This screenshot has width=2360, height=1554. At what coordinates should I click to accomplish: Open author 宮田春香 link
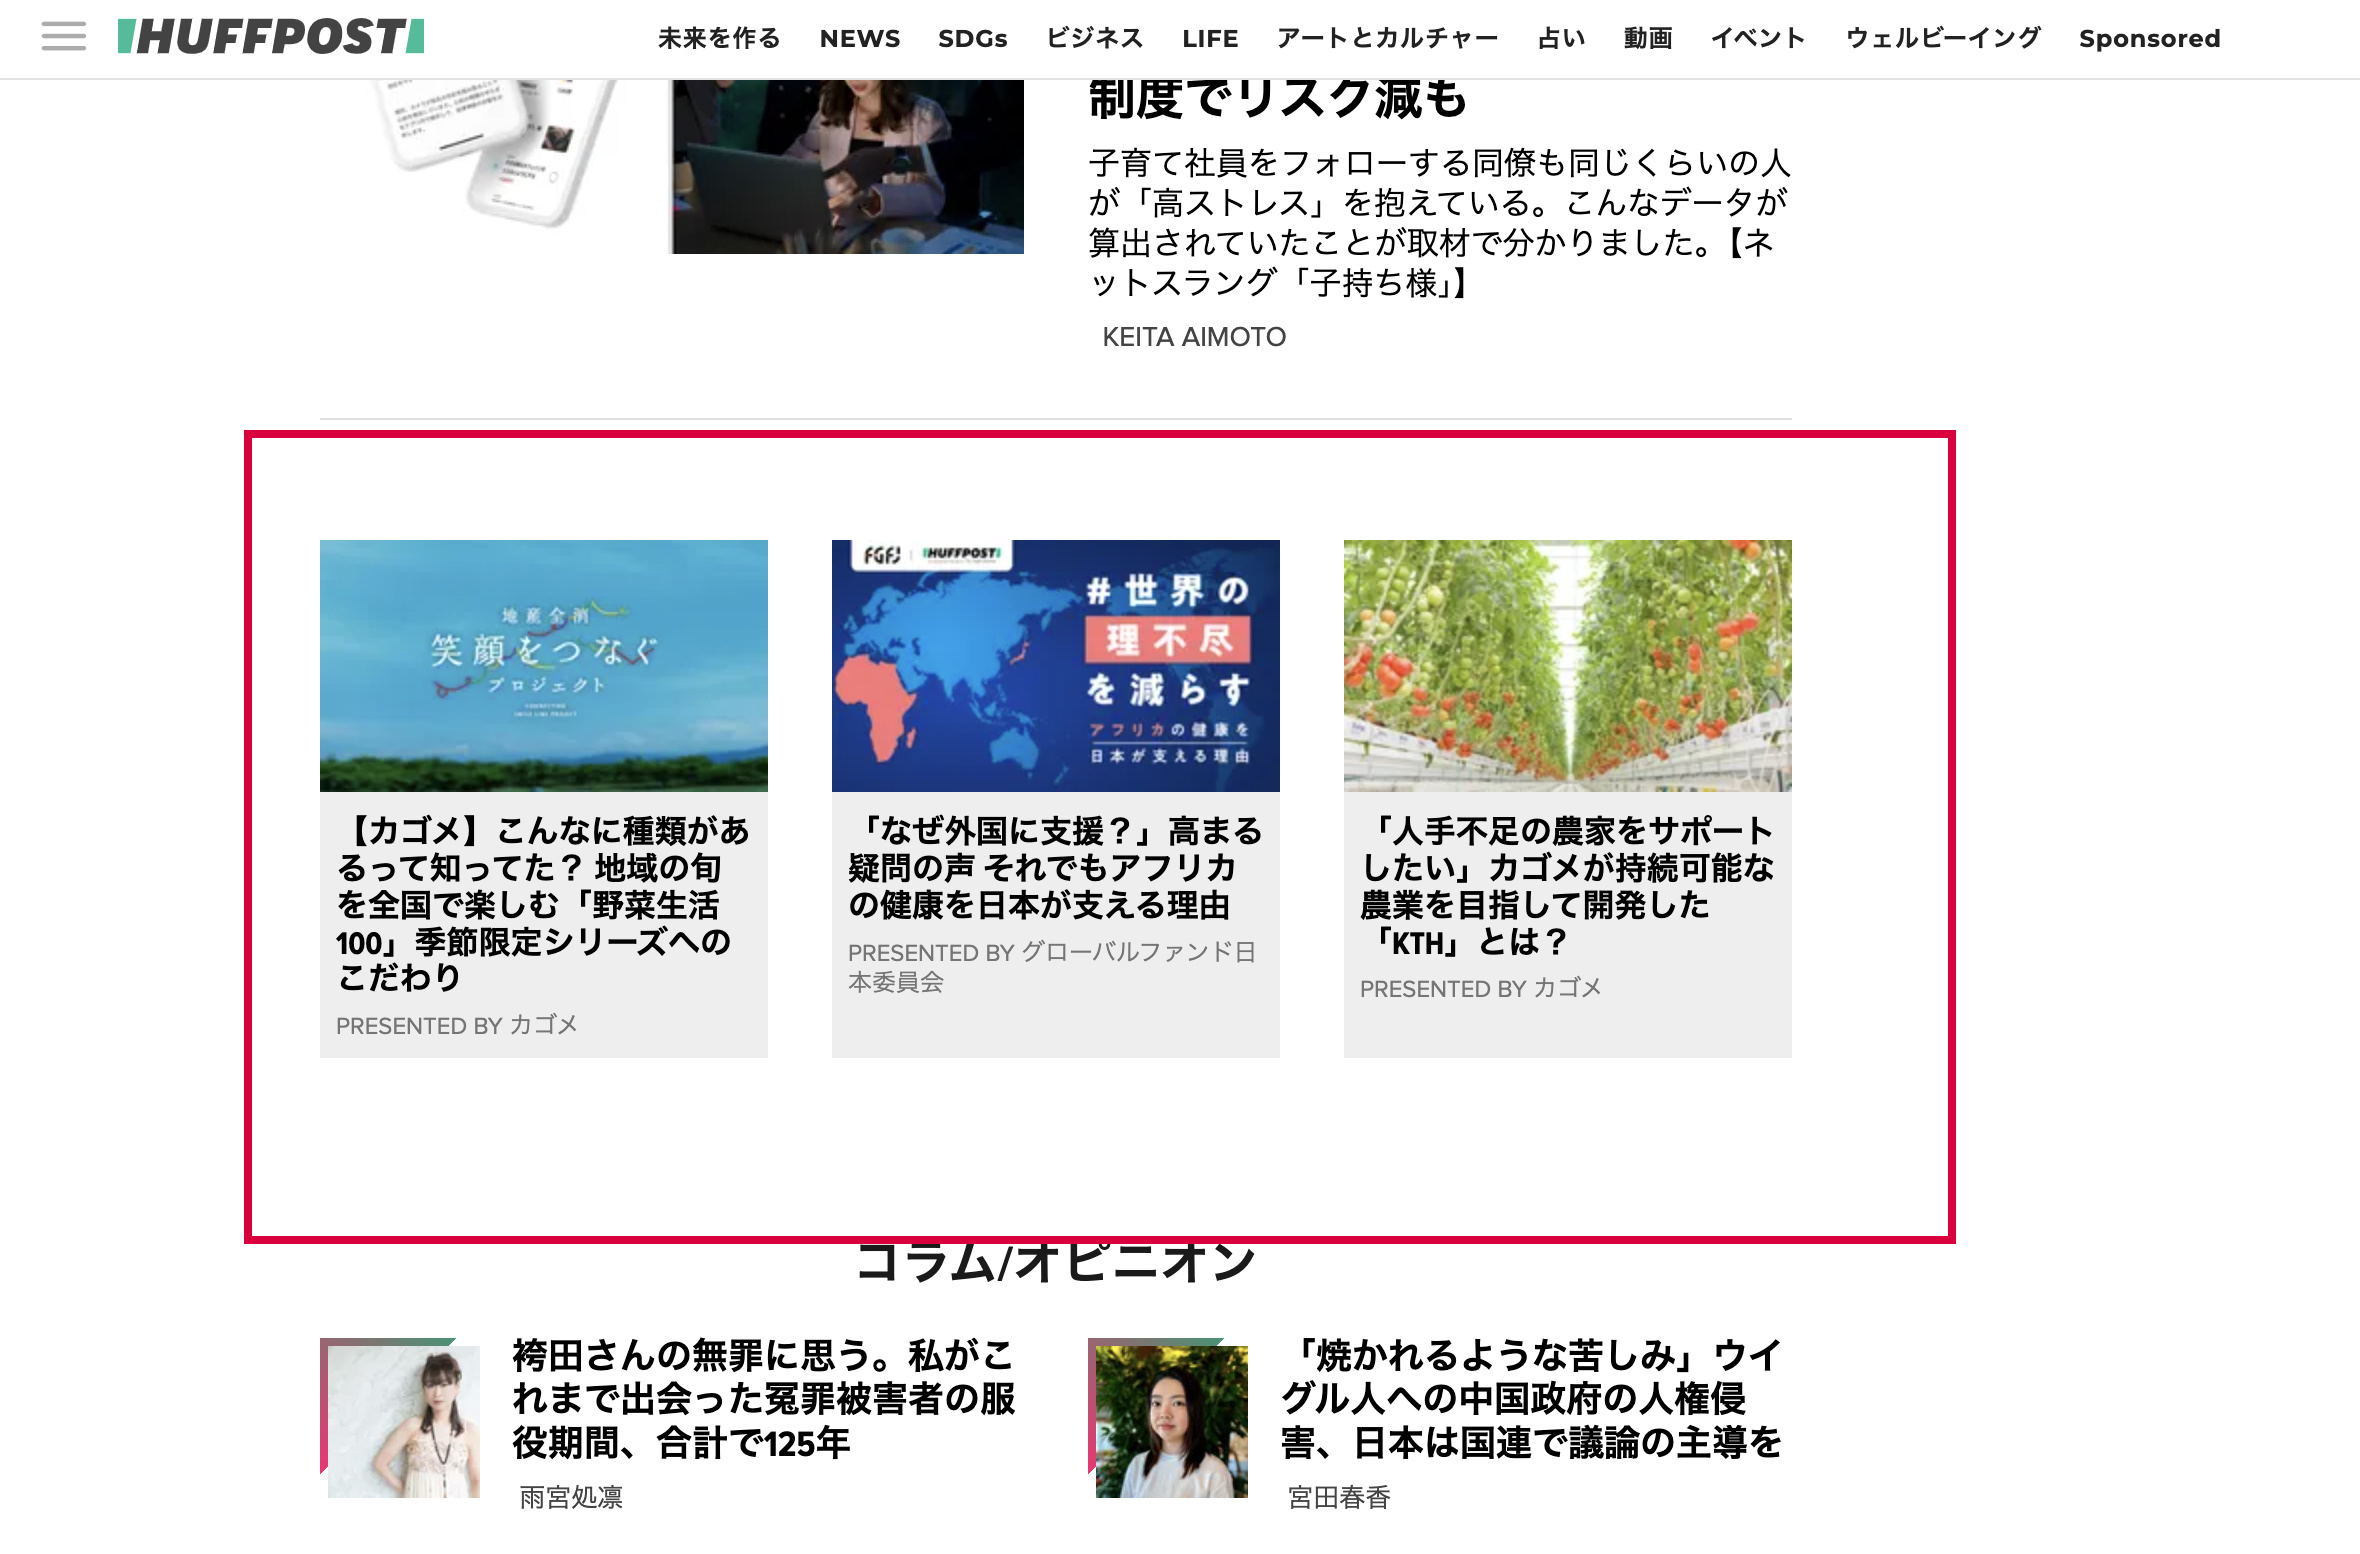click(1339, 1497)
